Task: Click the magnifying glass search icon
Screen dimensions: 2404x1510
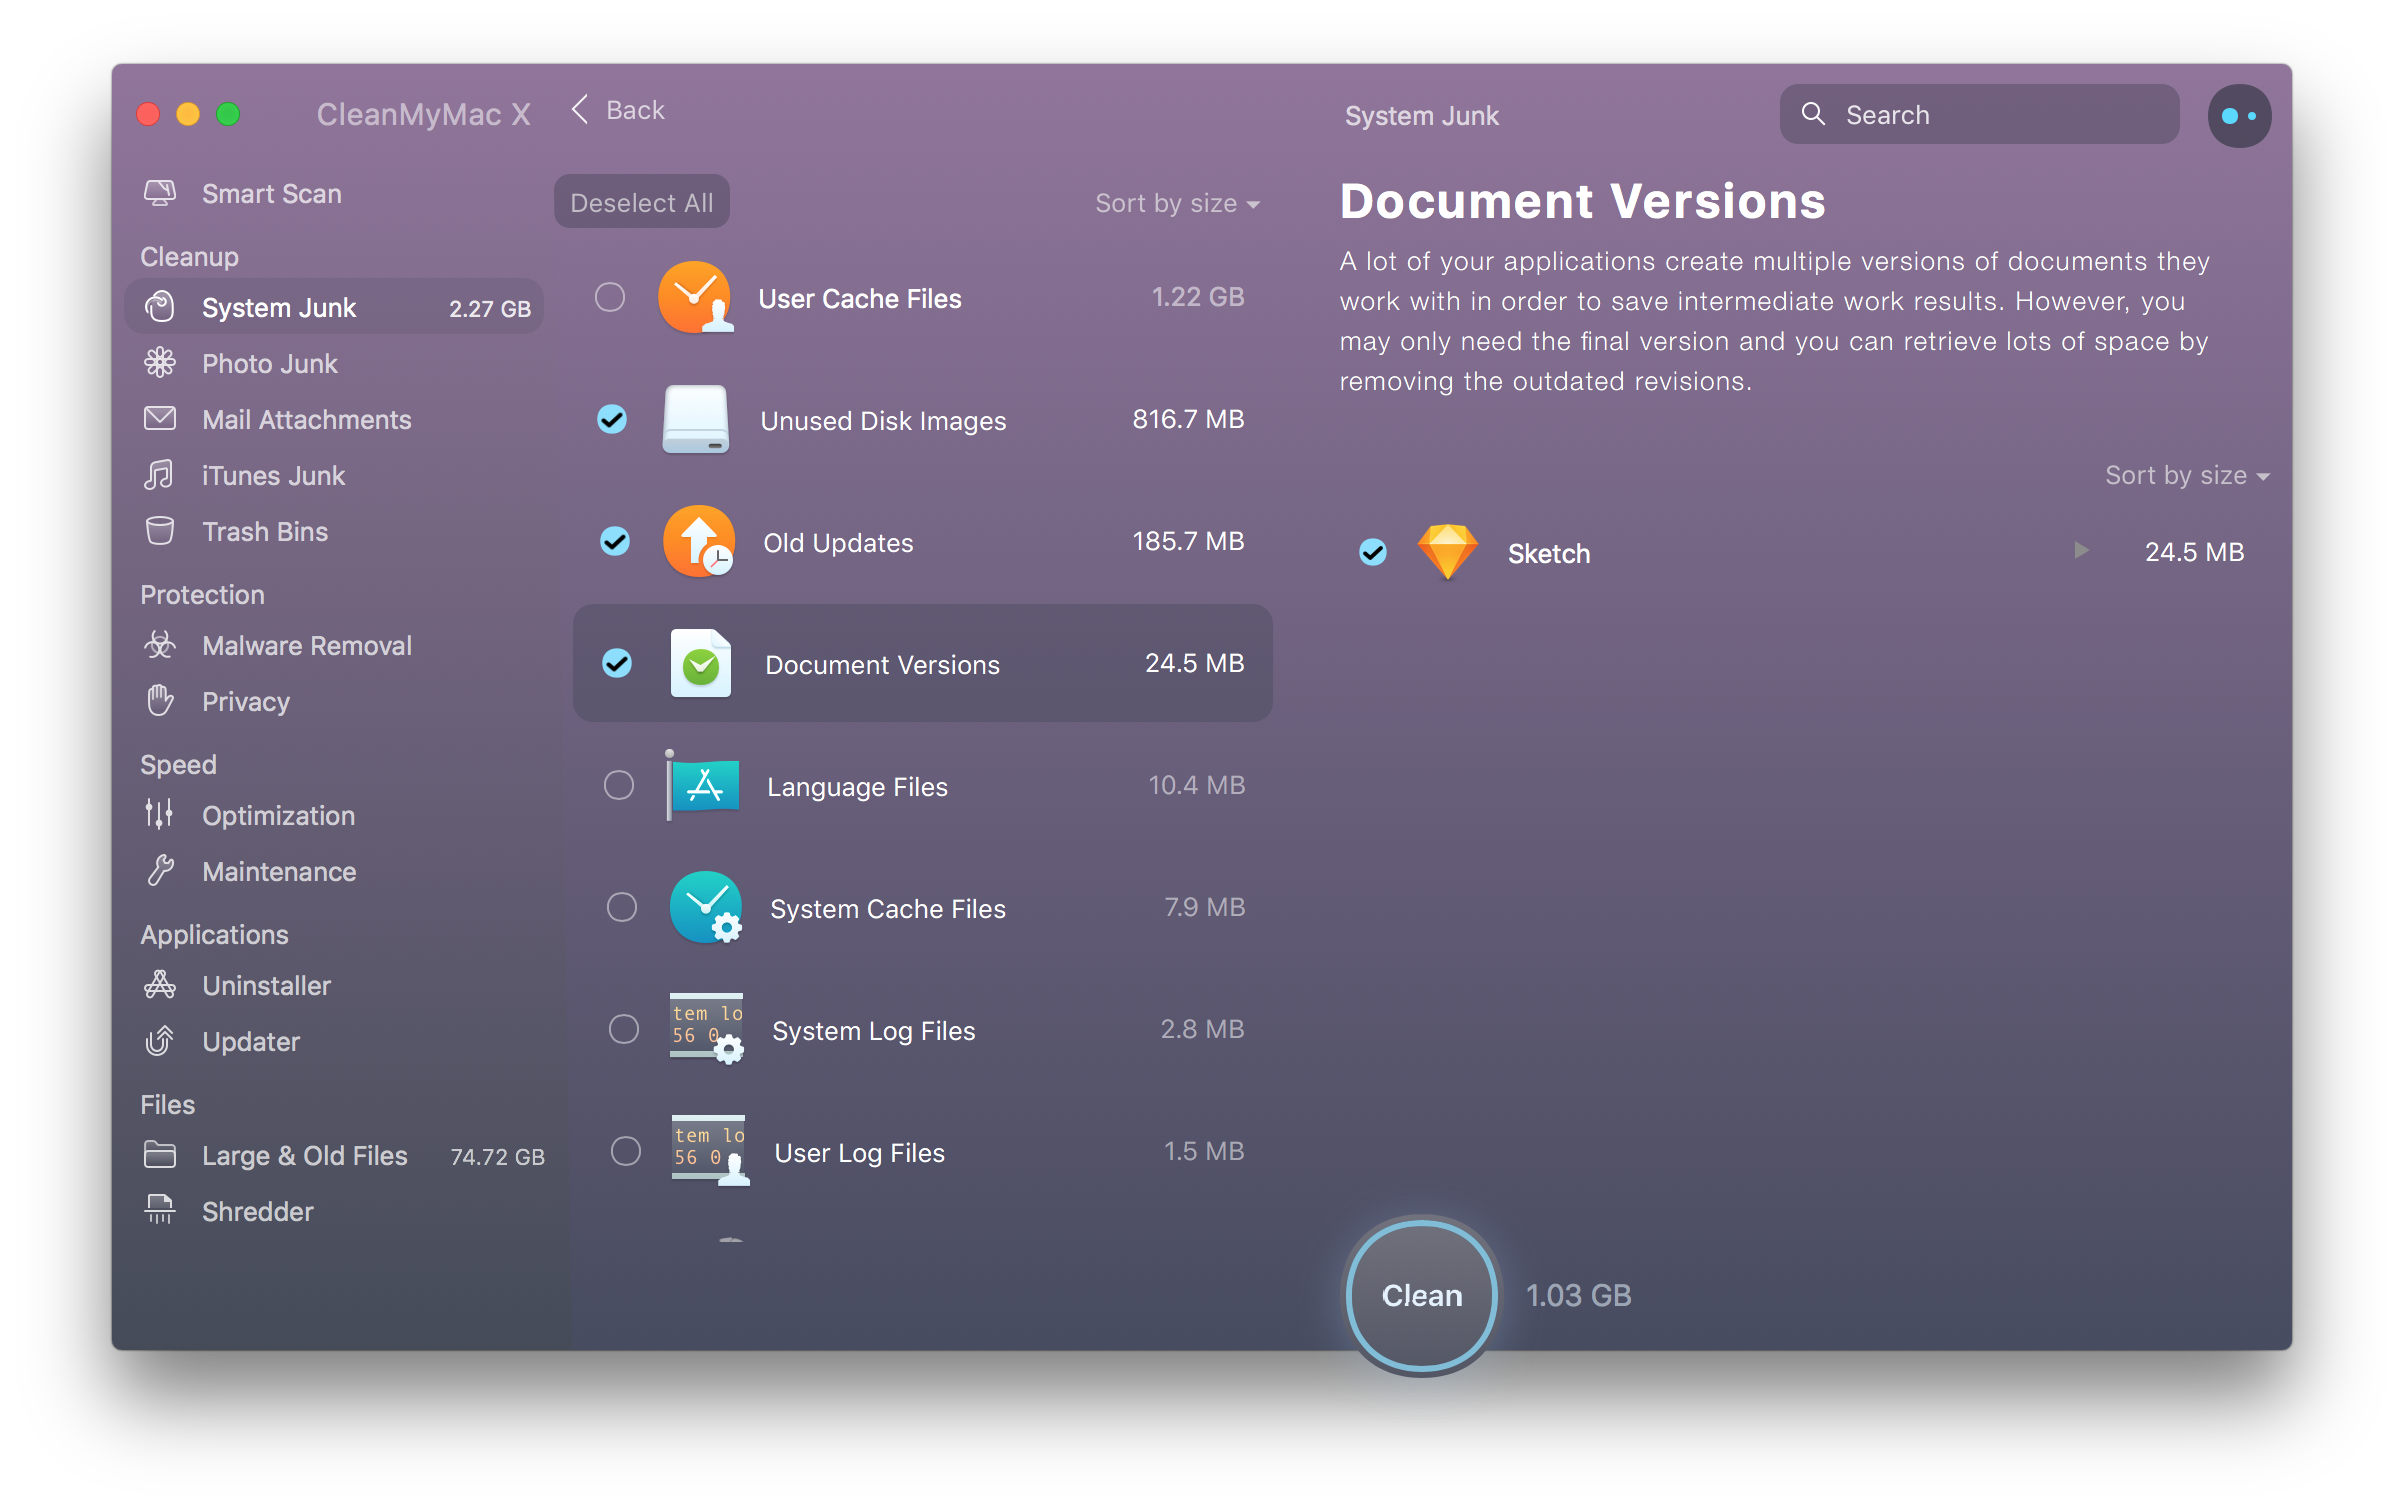Action: [x=1813, y=114]
